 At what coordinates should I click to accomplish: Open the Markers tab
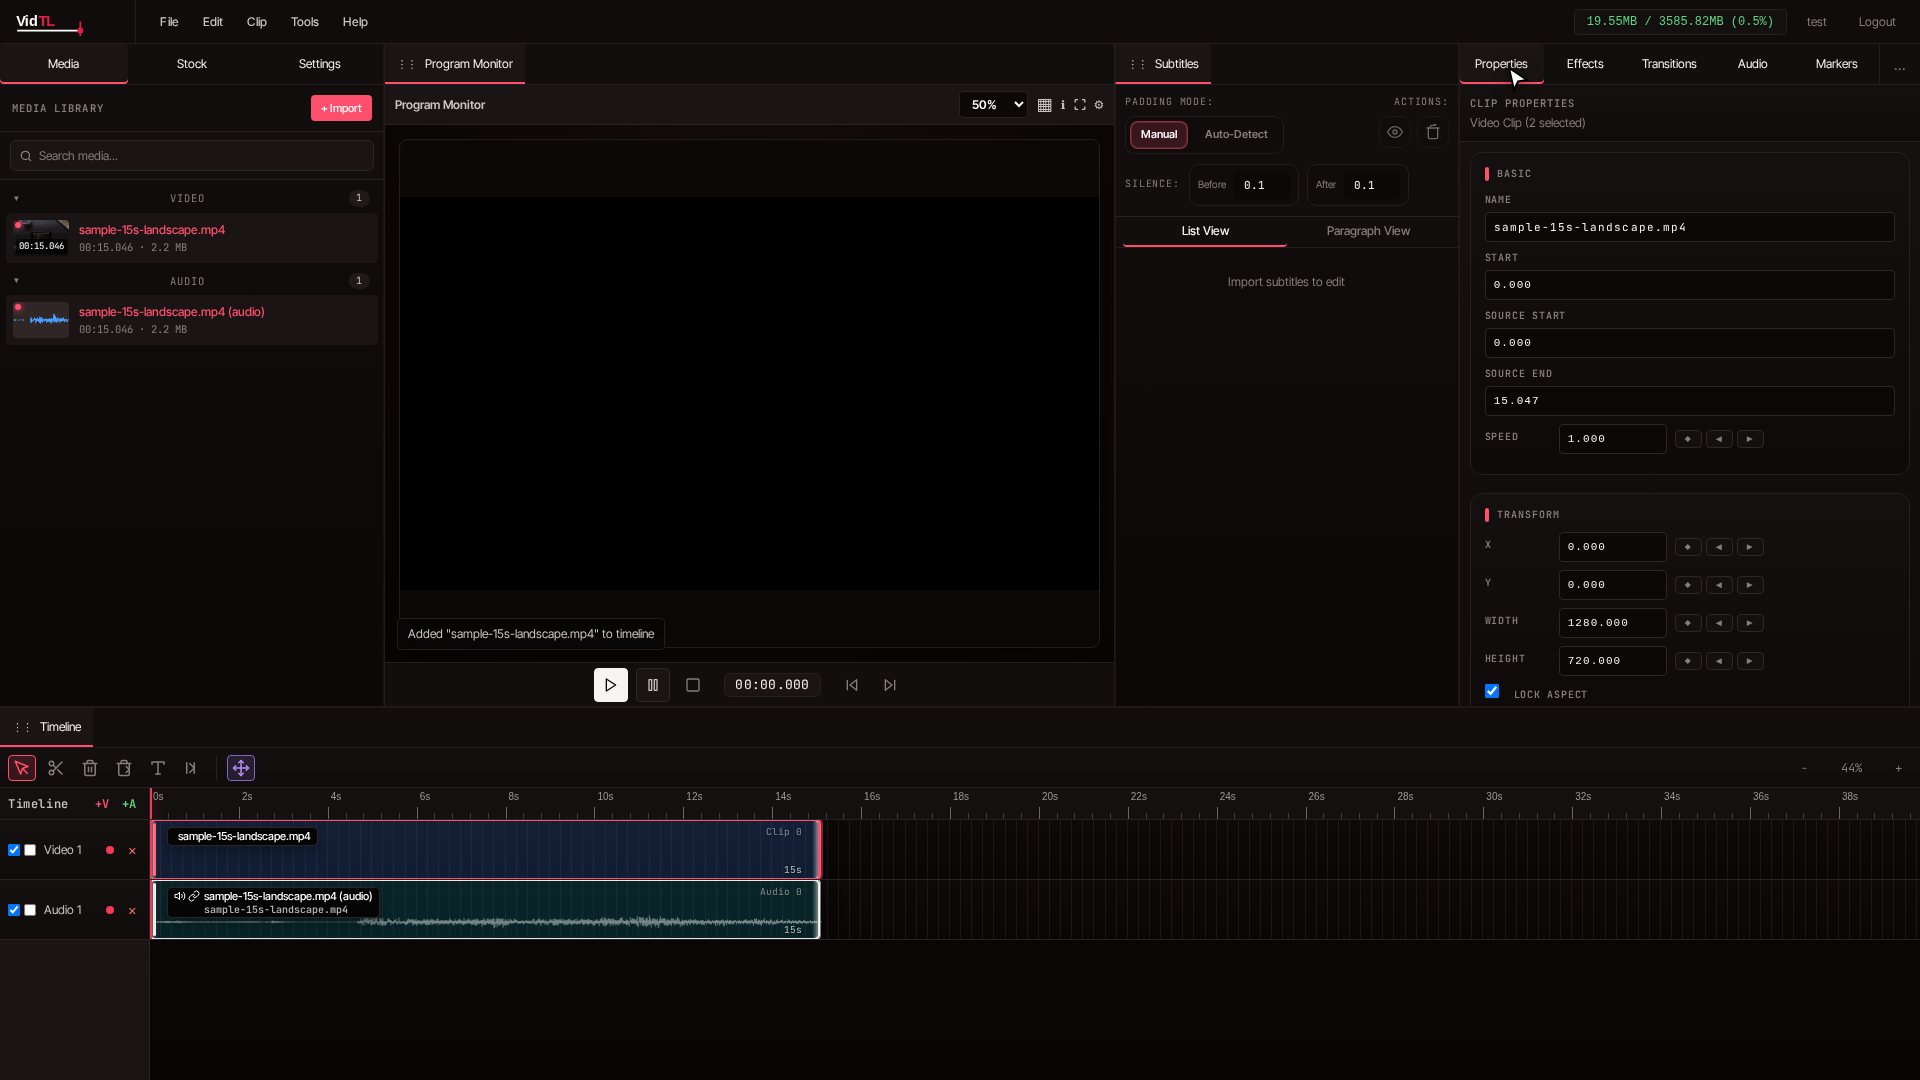click(x=1836, y=64)
